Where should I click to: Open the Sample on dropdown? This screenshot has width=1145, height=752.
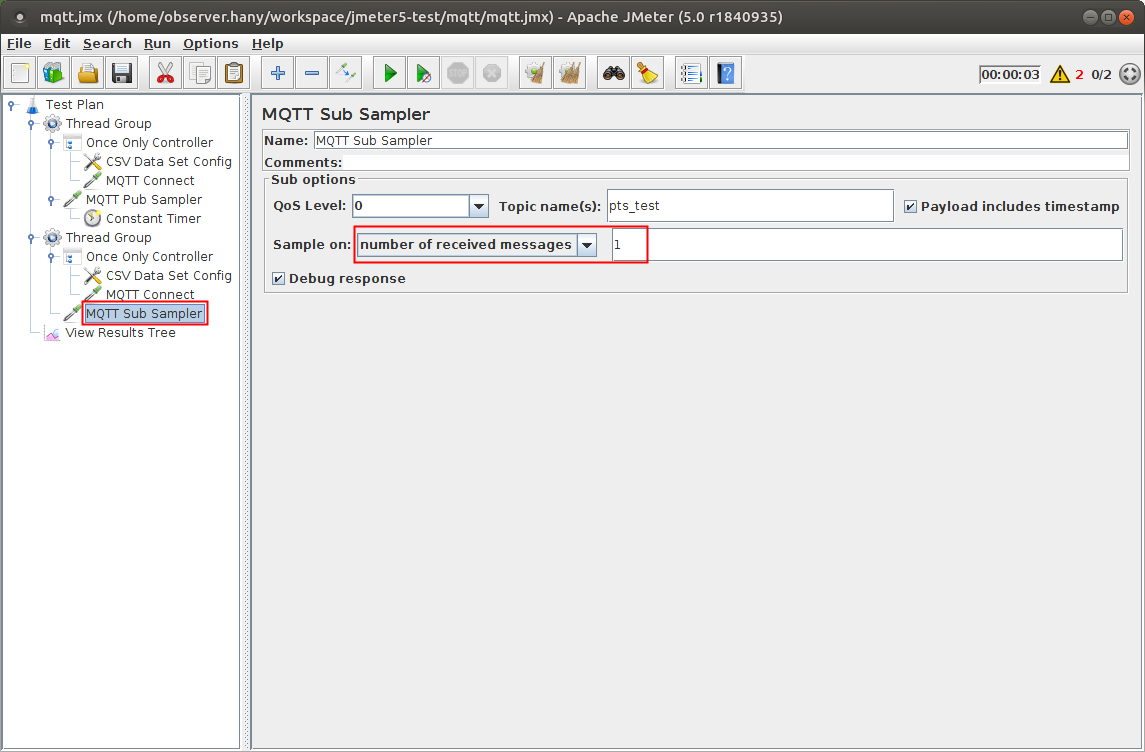click(586, 245)
